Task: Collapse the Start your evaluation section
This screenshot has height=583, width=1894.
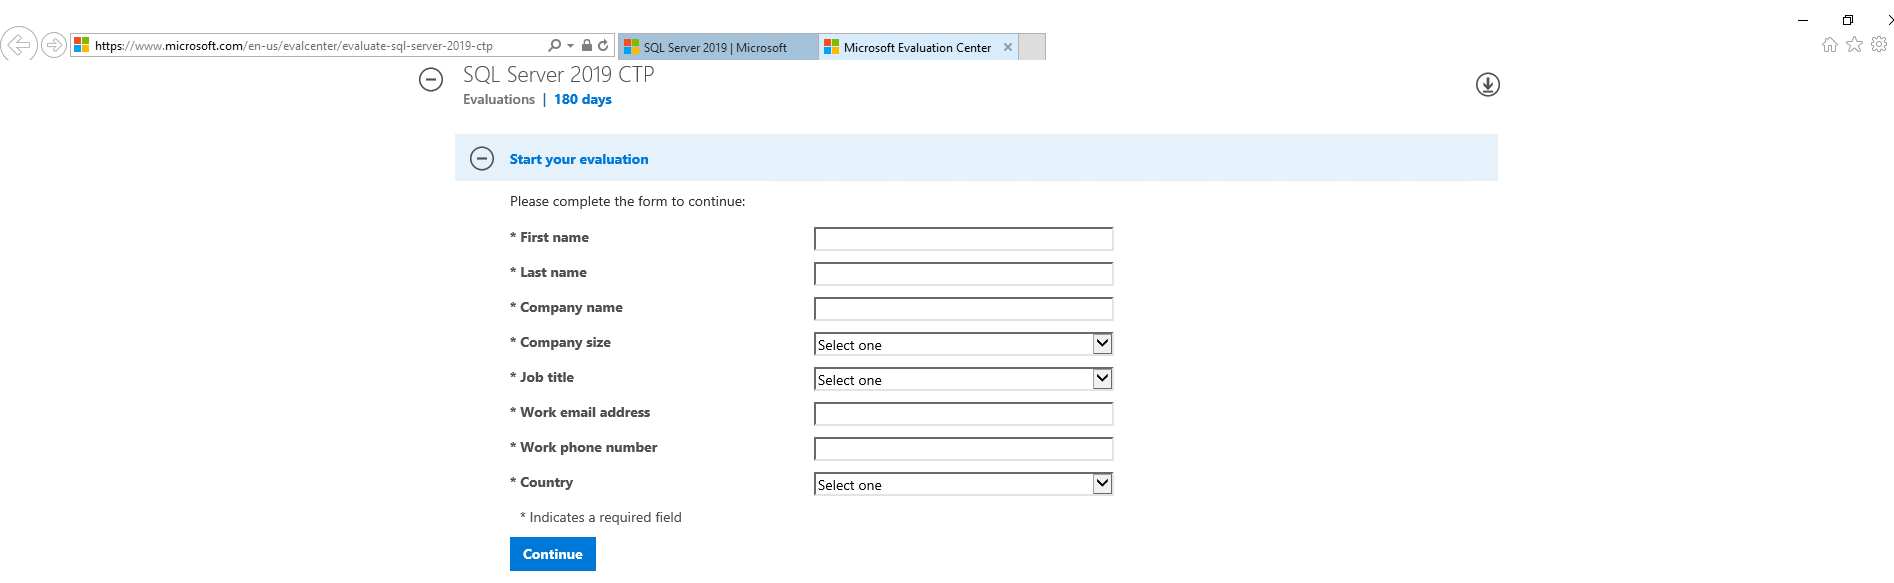Action: pyautogui.click(x=482, y=159)
